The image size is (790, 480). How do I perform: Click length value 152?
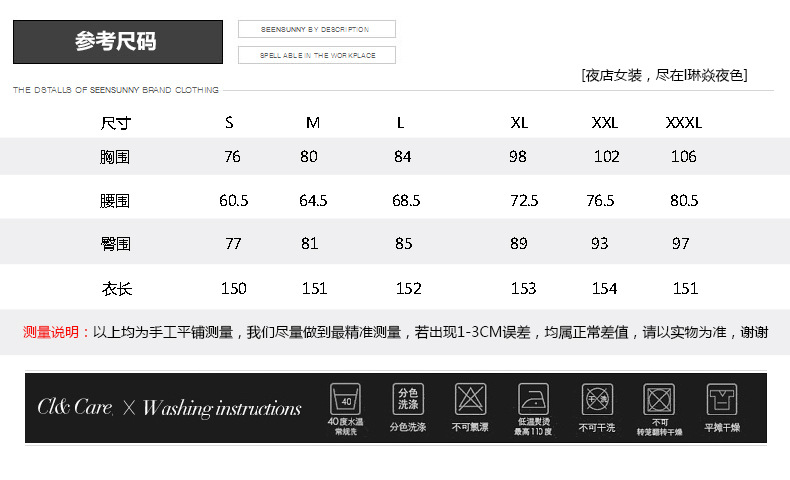coord(409,289)
